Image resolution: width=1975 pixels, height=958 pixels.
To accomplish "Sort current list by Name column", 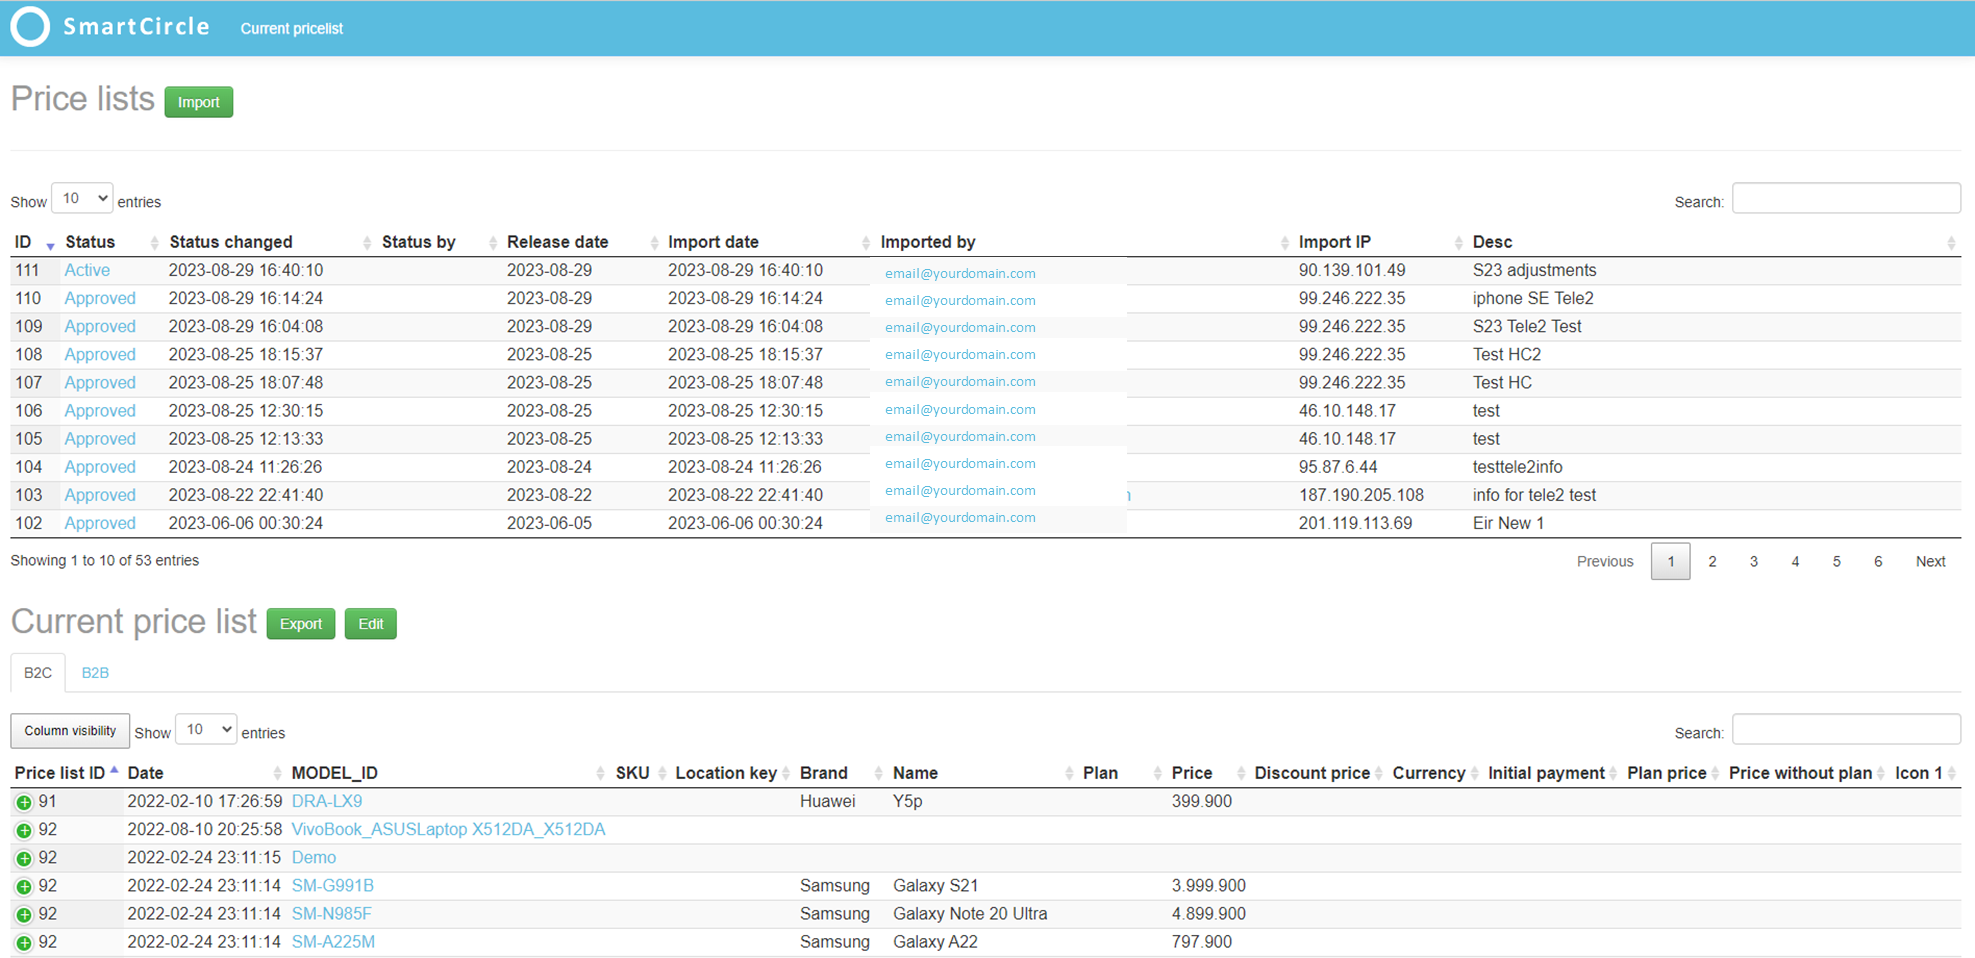I will coord(984,773).
